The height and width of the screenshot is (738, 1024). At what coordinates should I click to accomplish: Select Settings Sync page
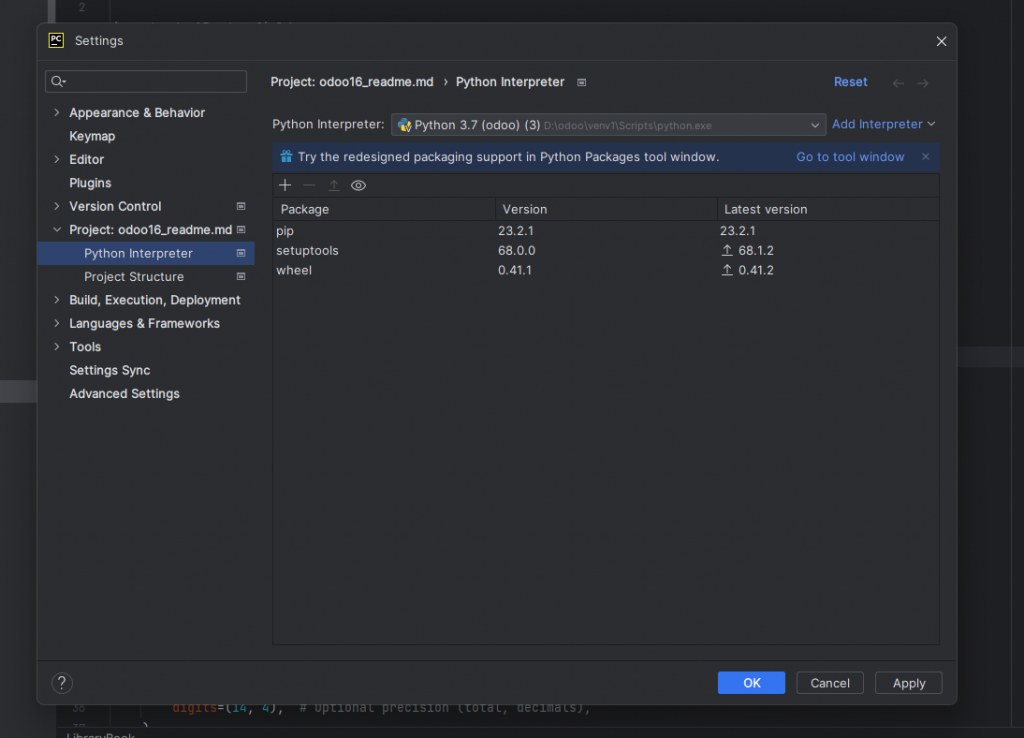pos(110,370)
